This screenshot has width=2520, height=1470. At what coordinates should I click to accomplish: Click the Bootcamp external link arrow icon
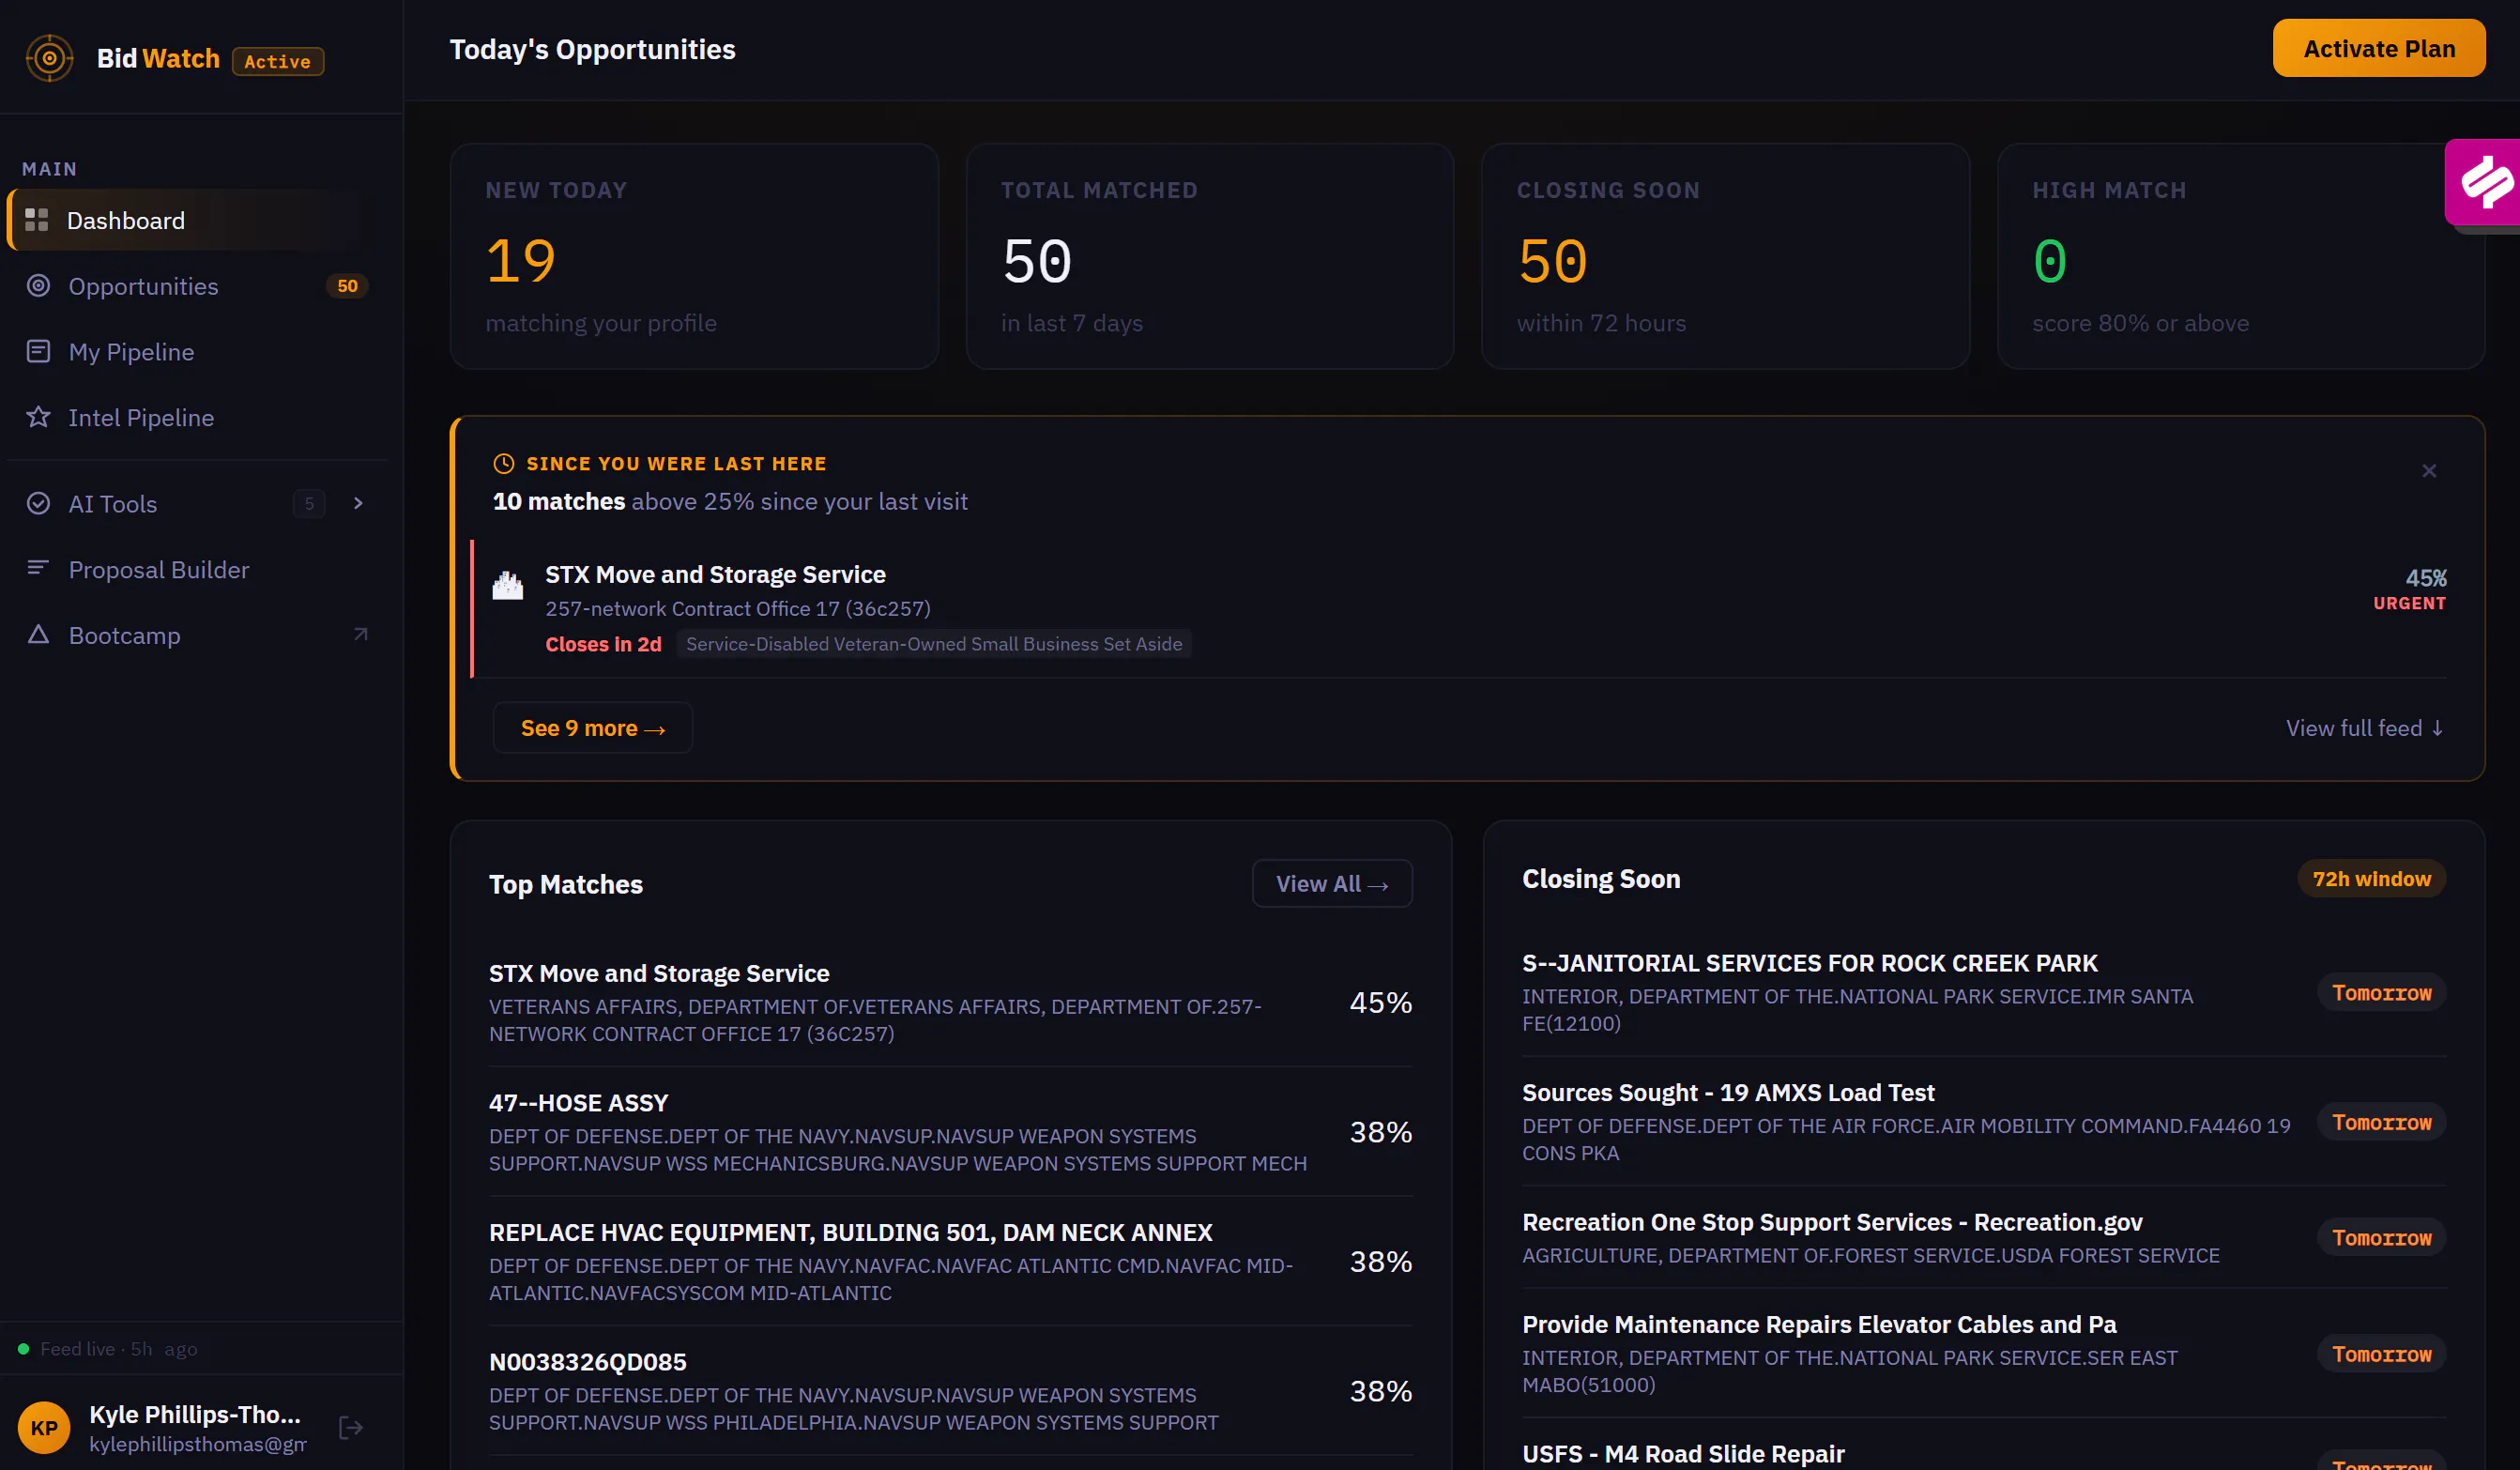[361, 634]
